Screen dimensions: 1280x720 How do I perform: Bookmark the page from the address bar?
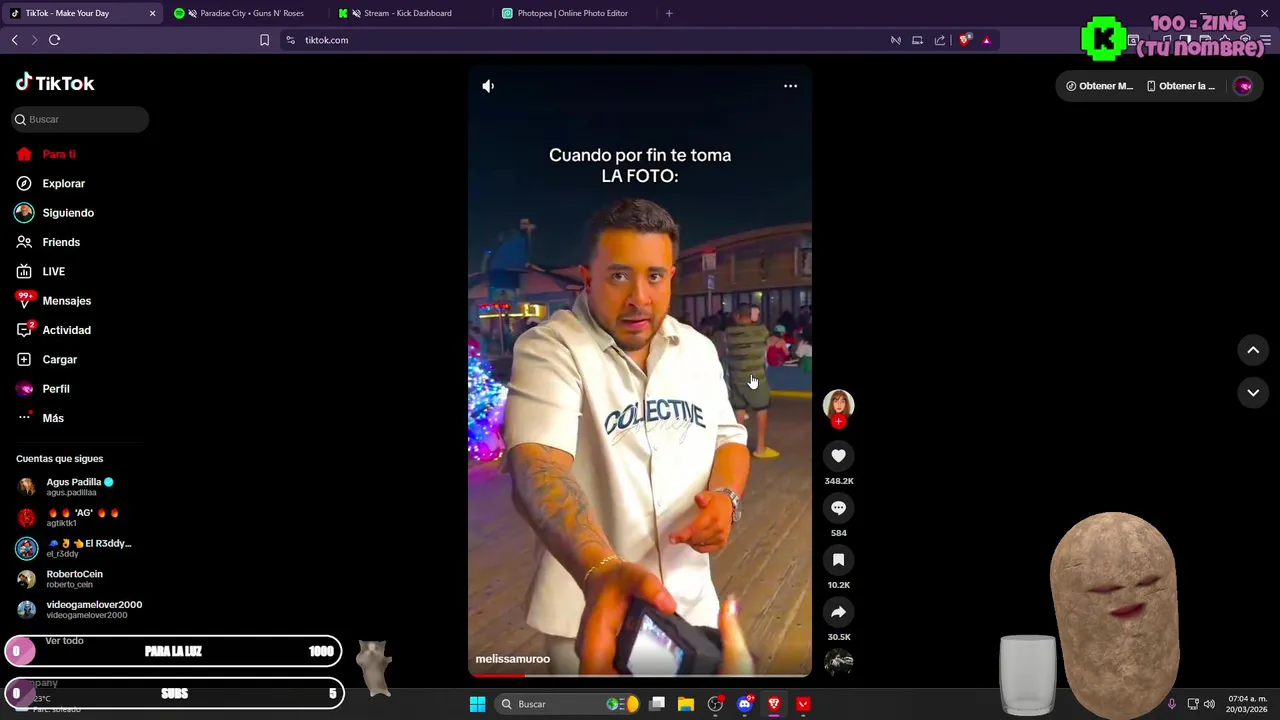tap(264, 40)
